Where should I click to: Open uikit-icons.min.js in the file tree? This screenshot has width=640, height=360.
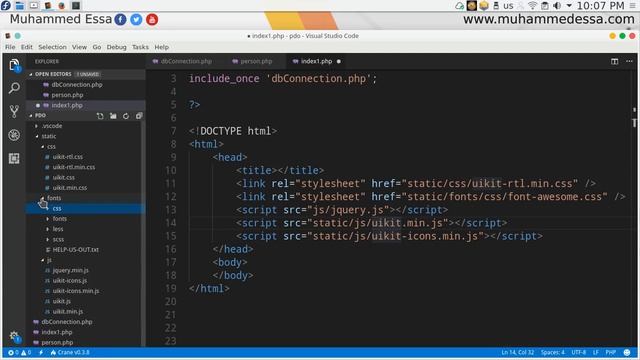pyautogui.click(x=76, y=291)
